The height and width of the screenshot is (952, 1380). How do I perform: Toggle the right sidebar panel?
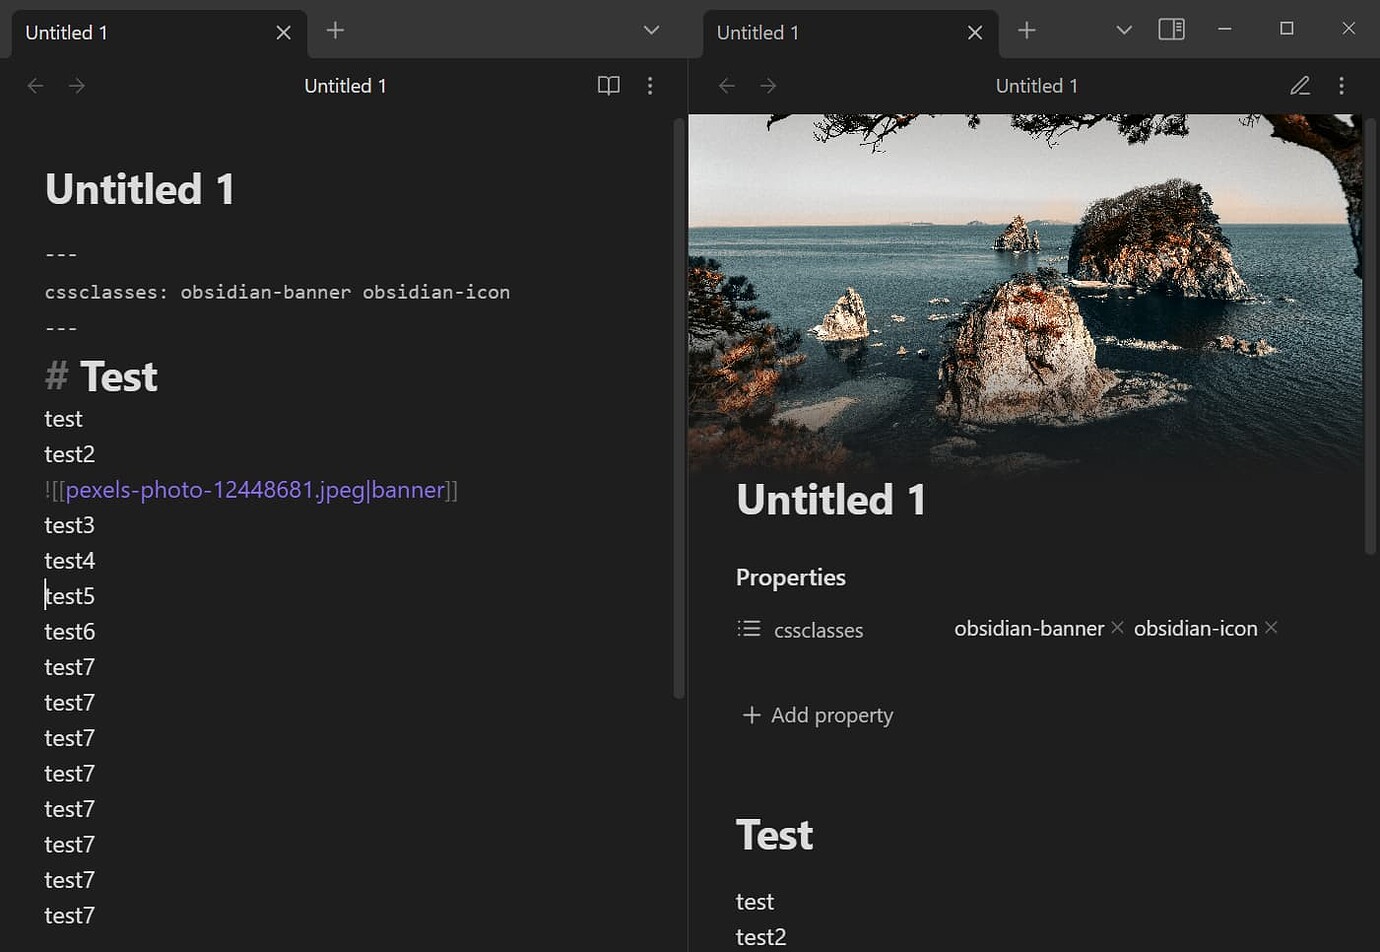click(x=1171, y=29)
